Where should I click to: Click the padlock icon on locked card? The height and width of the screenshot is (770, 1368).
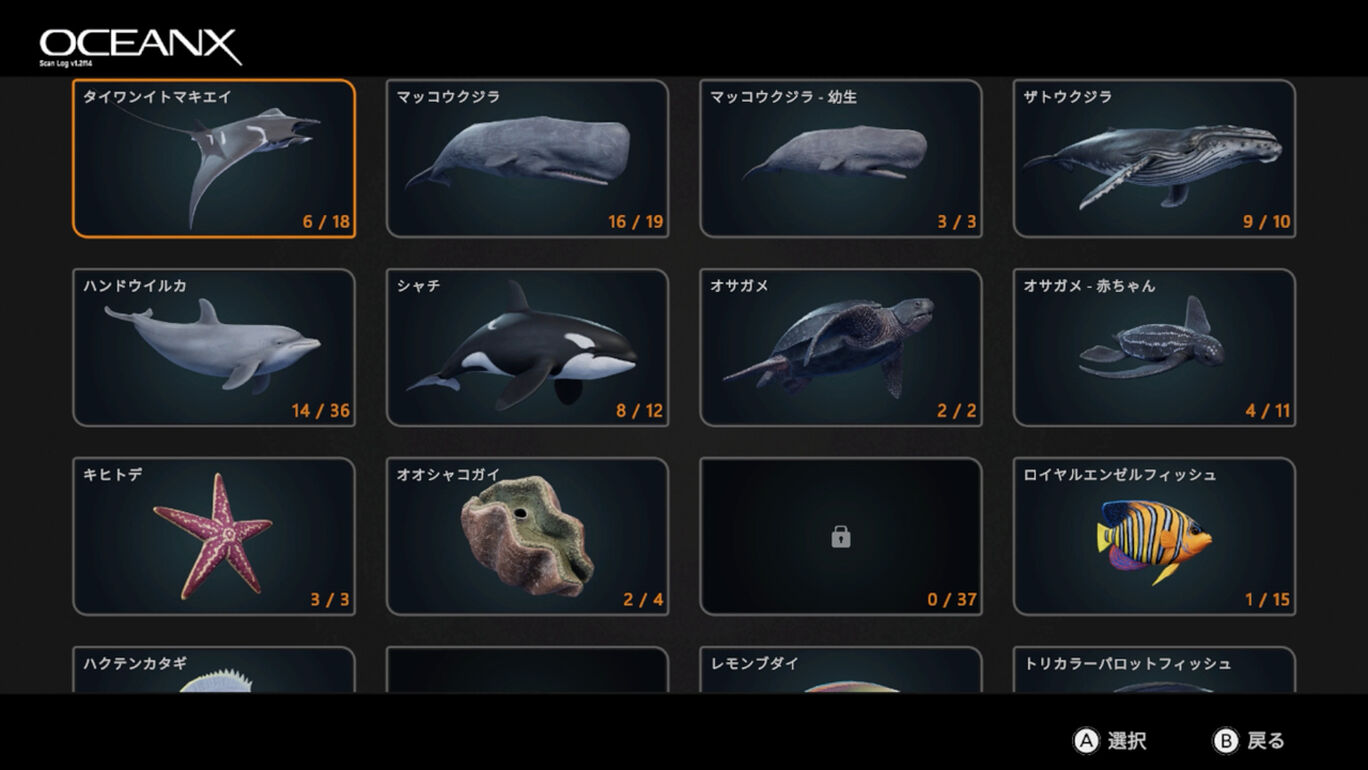[841, 538]
